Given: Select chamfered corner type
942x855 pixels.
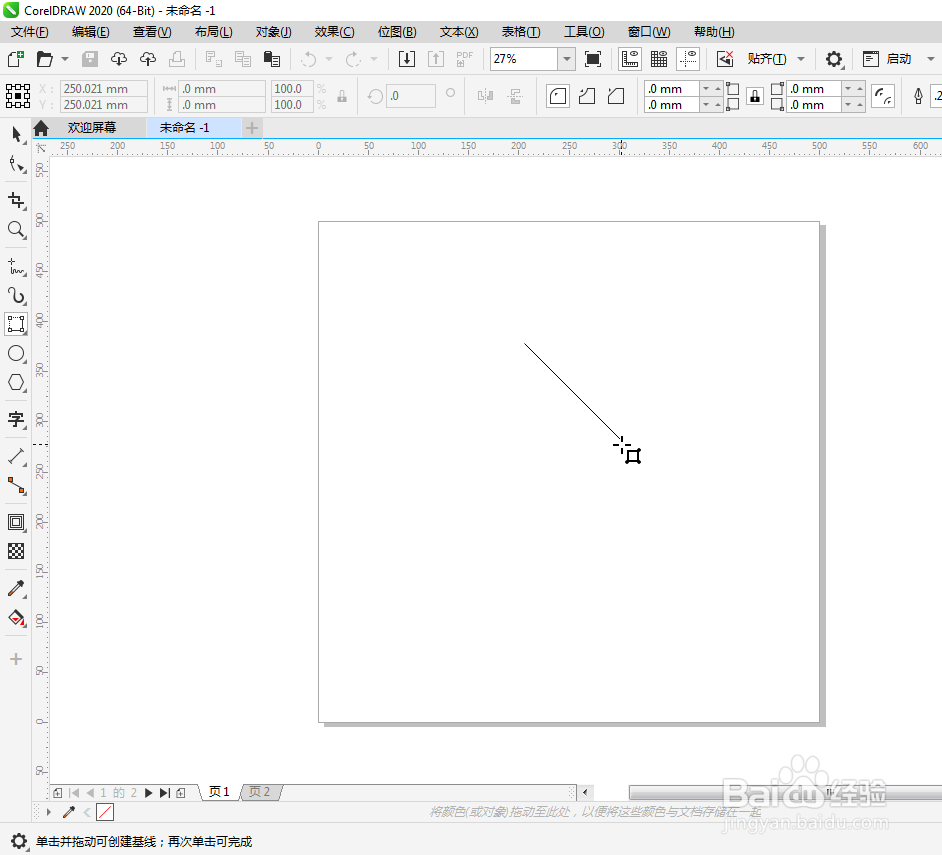Looking at the screenshot, I should 616,96.
